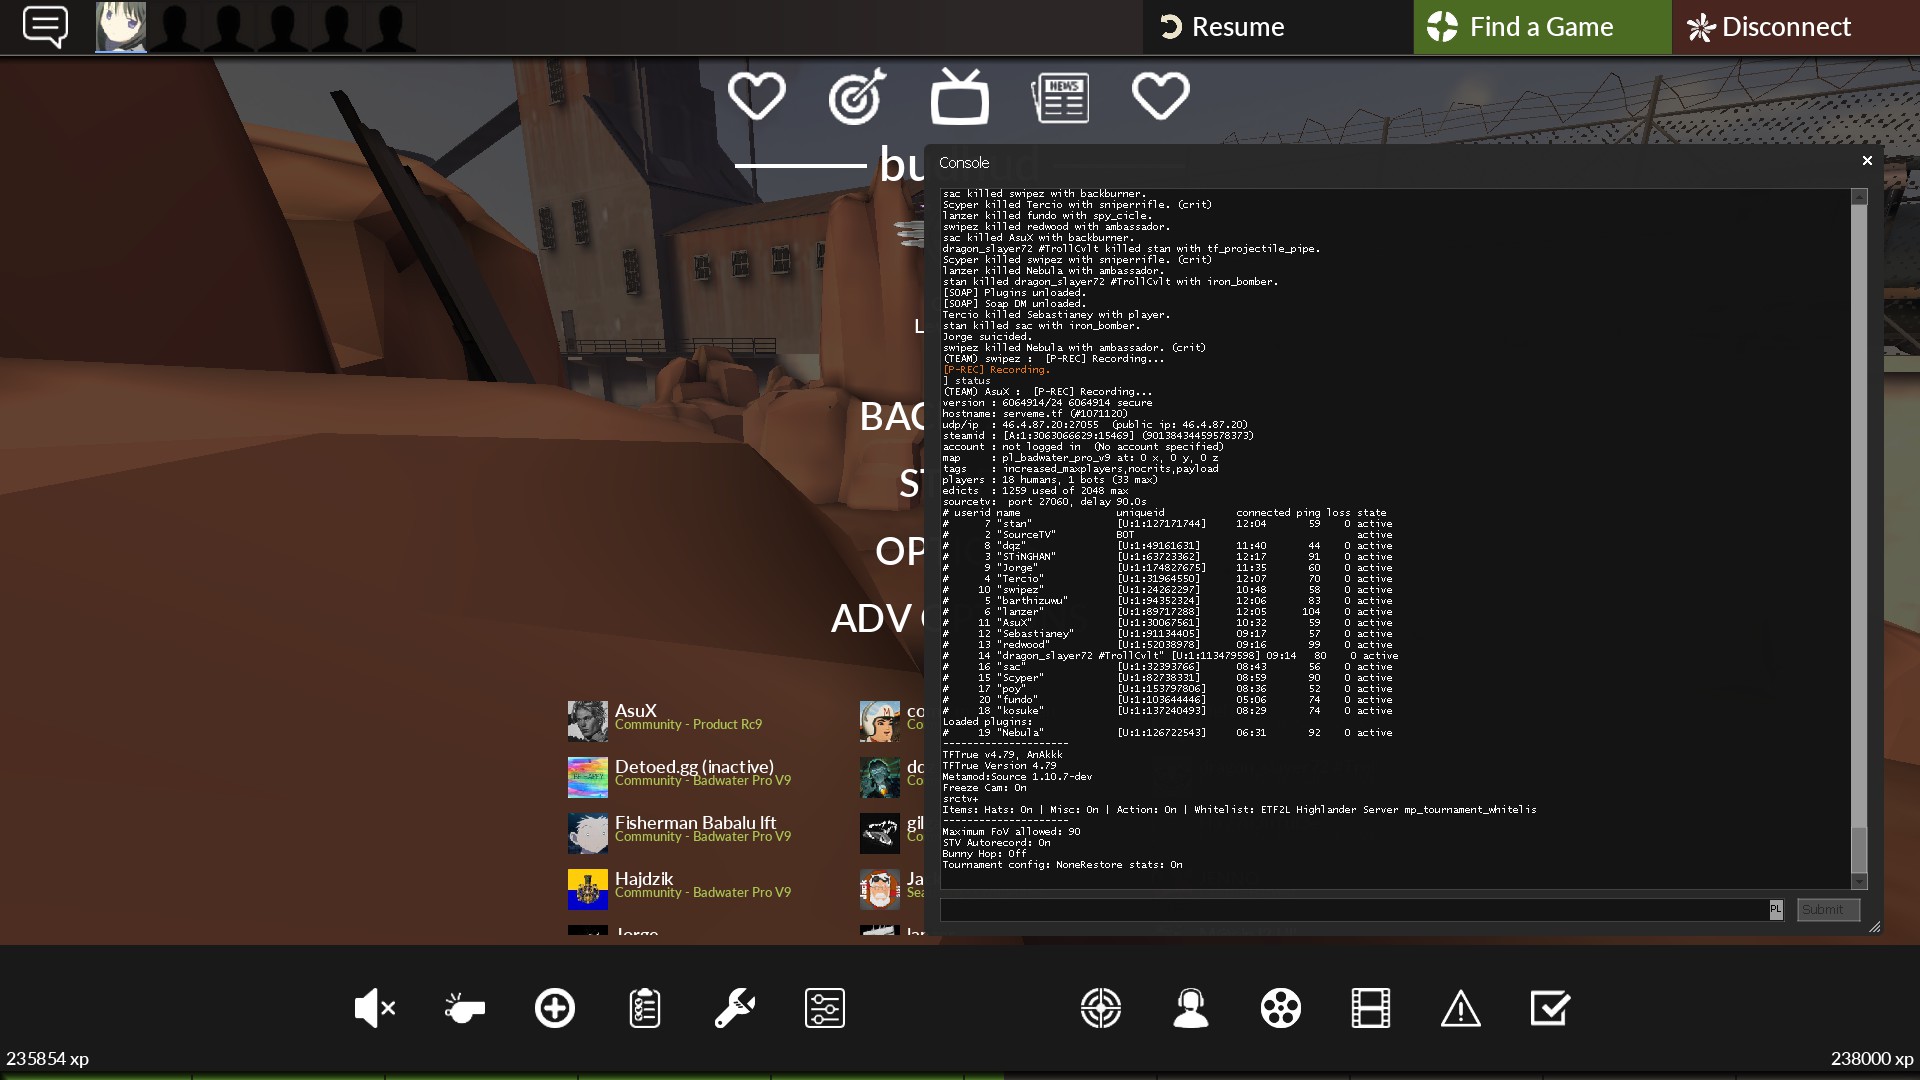Toggle the muted speaker icon
Viewport: 1920px width, 1080px height.
coord(375,1008)
